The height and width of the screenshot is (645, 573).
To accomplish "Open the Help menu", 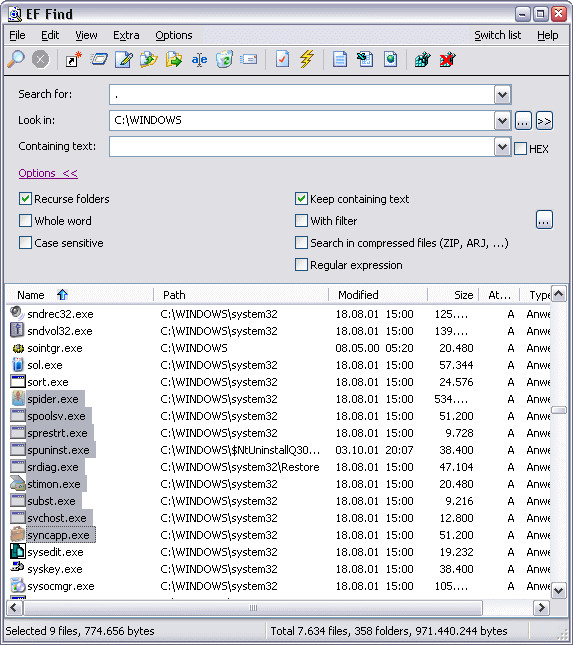I will point(547,35).
